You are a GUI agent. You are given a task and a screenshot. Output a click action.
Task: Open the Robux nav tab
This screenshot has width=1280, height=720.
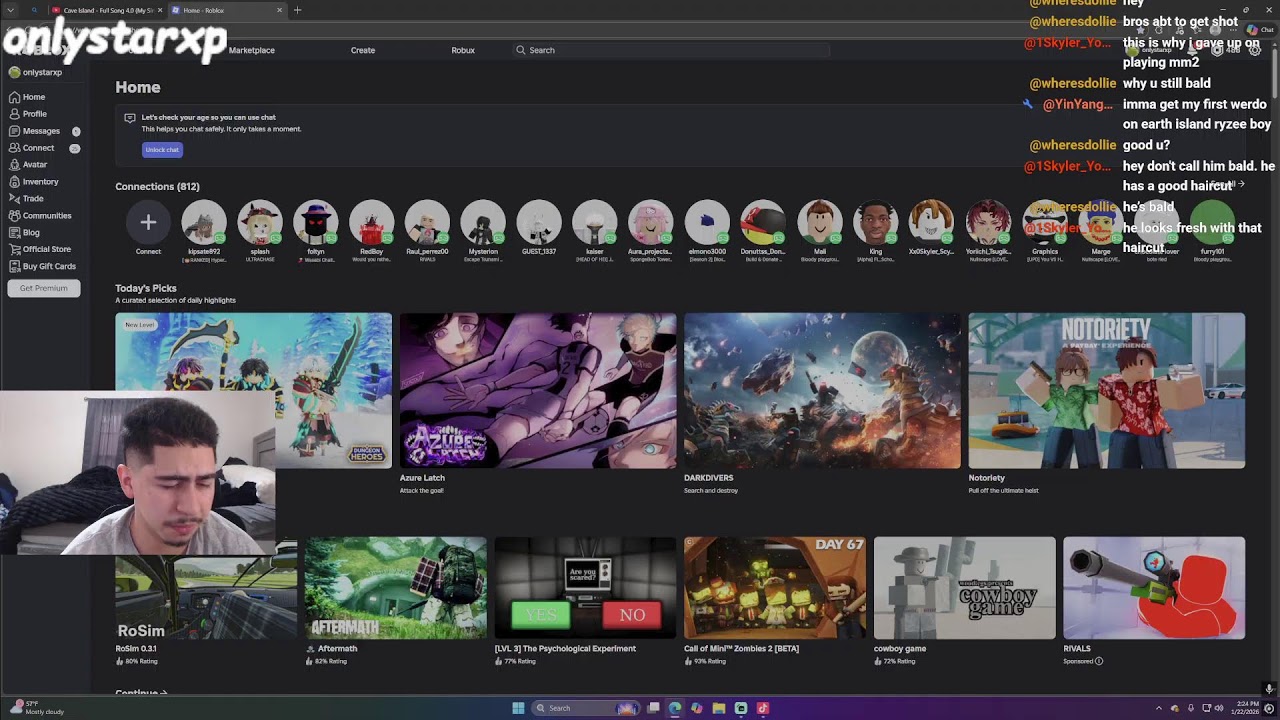click(463, 50)
